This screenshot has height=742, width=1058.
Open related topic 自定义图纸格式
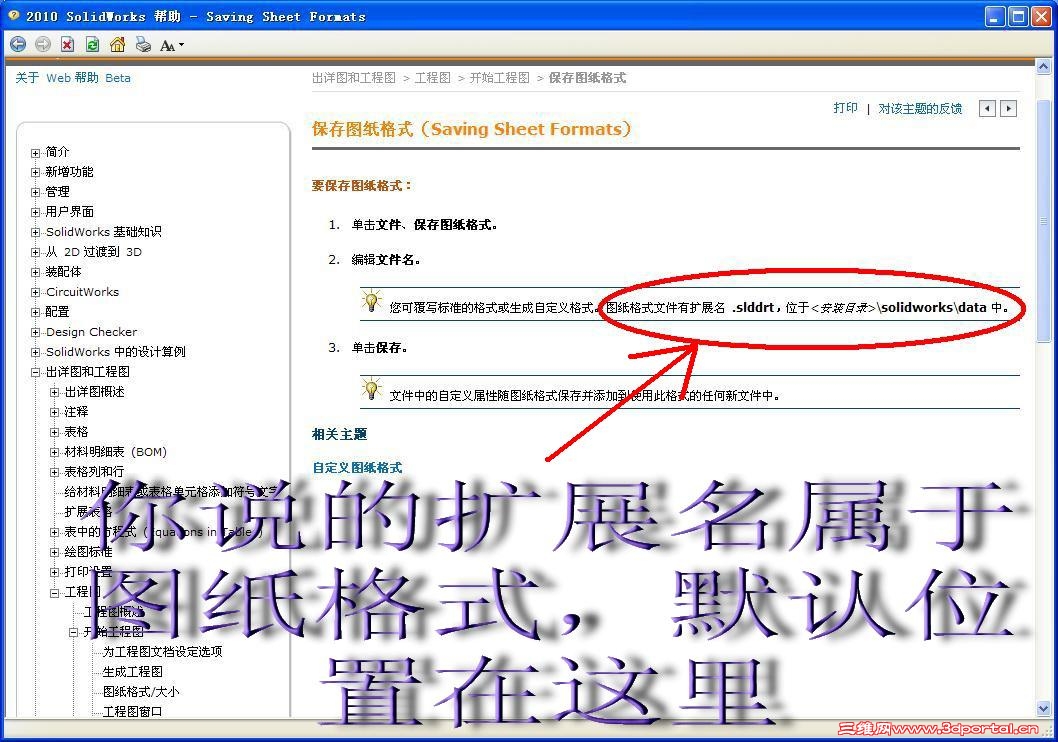(357, 467)
